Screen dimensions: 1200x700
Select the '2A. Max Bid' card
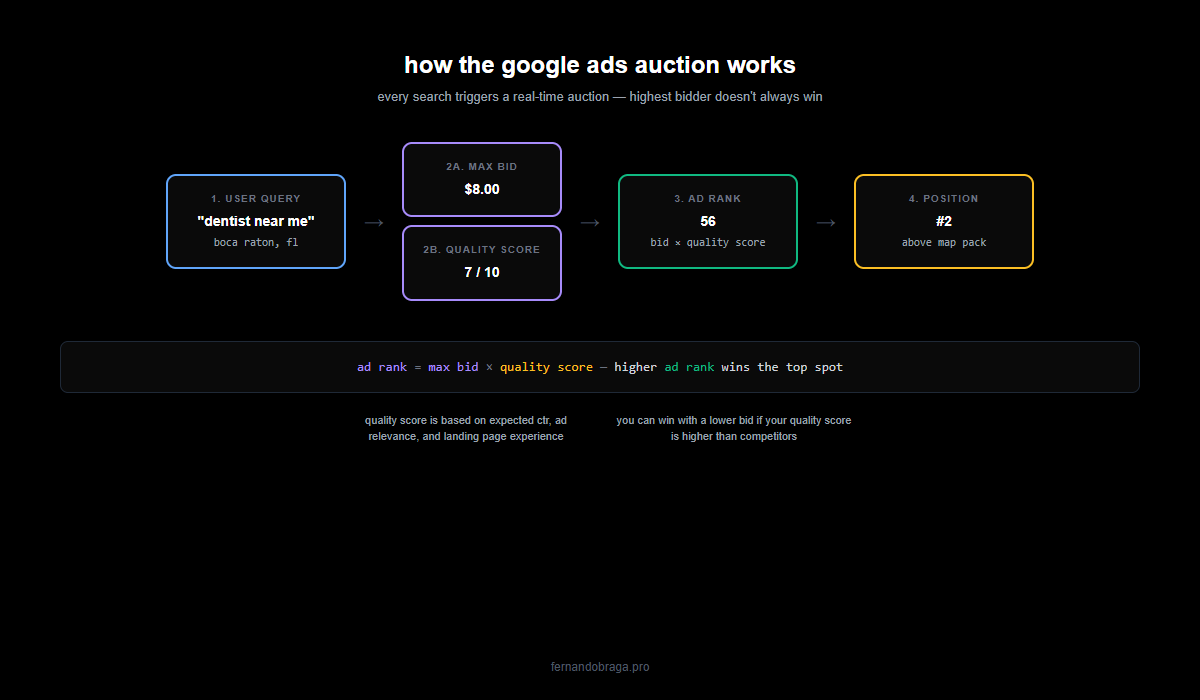pos(482,179)
